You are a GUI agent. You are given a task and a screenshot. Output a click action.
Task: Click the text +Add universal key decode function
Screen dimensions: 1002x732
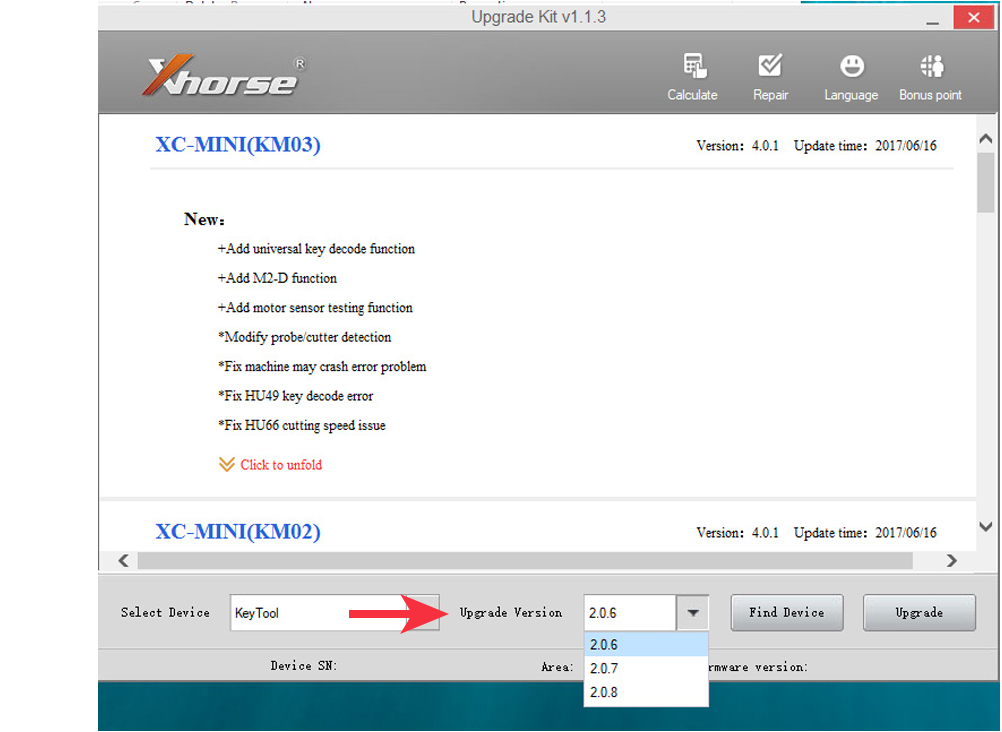316,249
